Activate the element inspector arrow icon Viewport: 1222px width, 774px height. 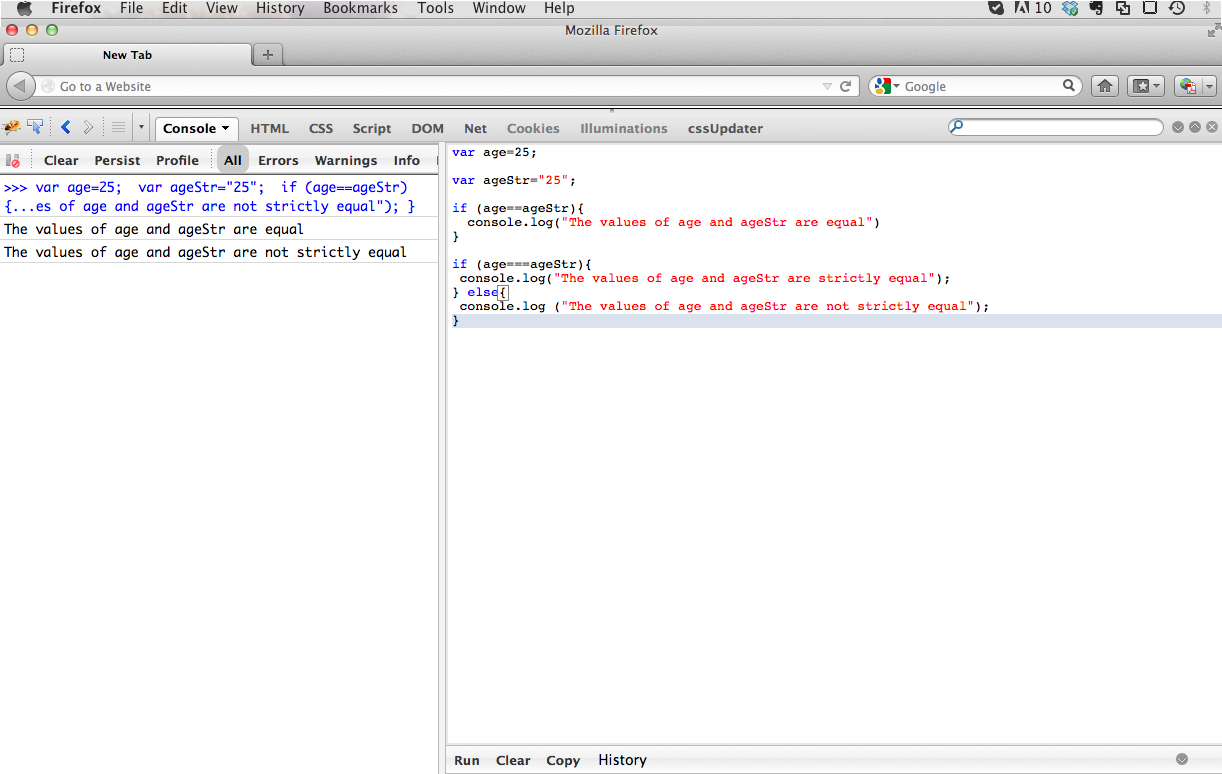click(x=36, y=127)
